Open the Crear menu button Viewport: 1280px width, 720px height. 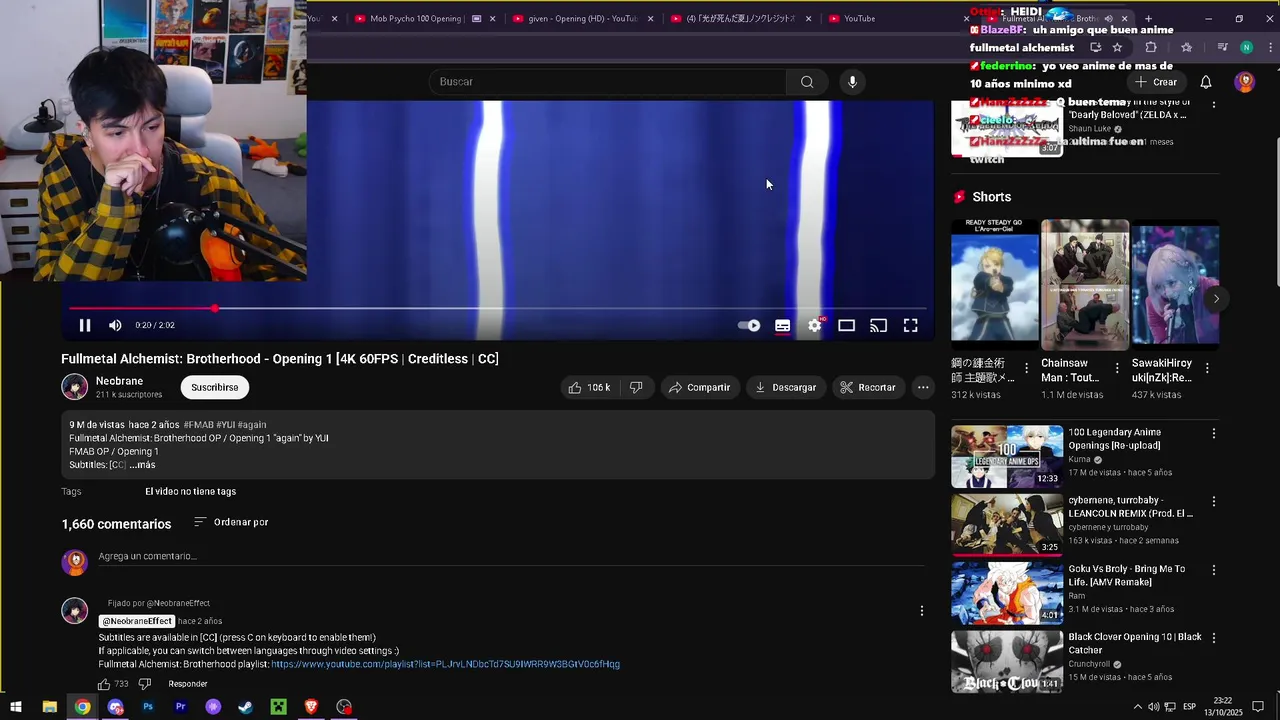tap(1156, 82)
